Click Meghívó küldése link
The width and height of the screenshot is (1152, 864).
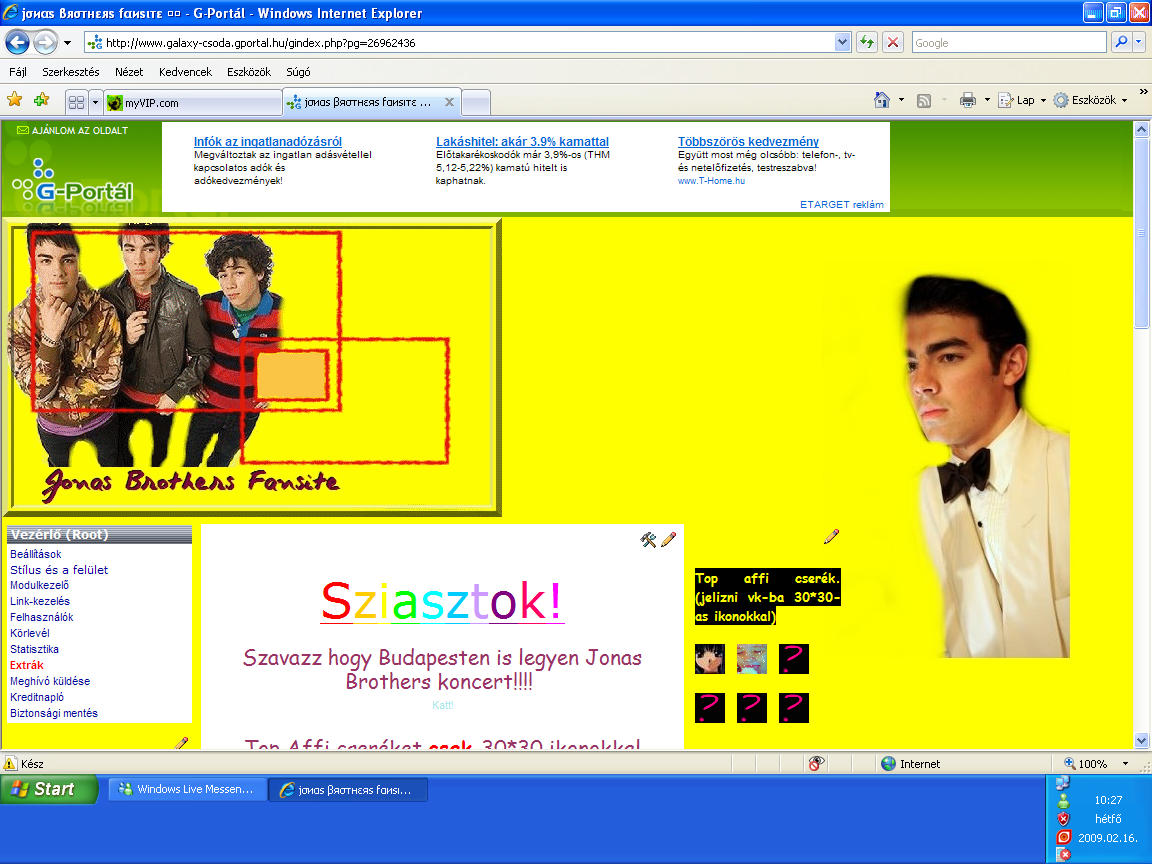coord(50,681)
